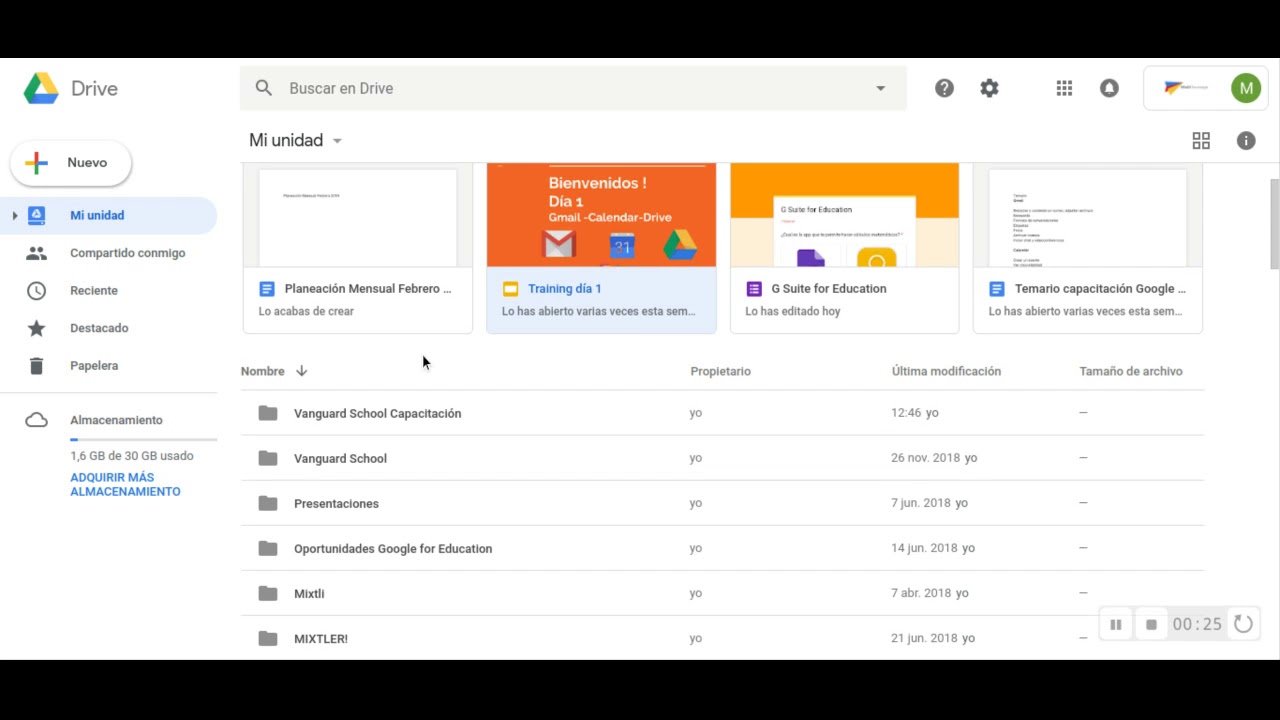The height and width of the screenshot is (720, 1280).
Task: Focus the Buscar en Drive search field
Action: [x=573, y=88]
